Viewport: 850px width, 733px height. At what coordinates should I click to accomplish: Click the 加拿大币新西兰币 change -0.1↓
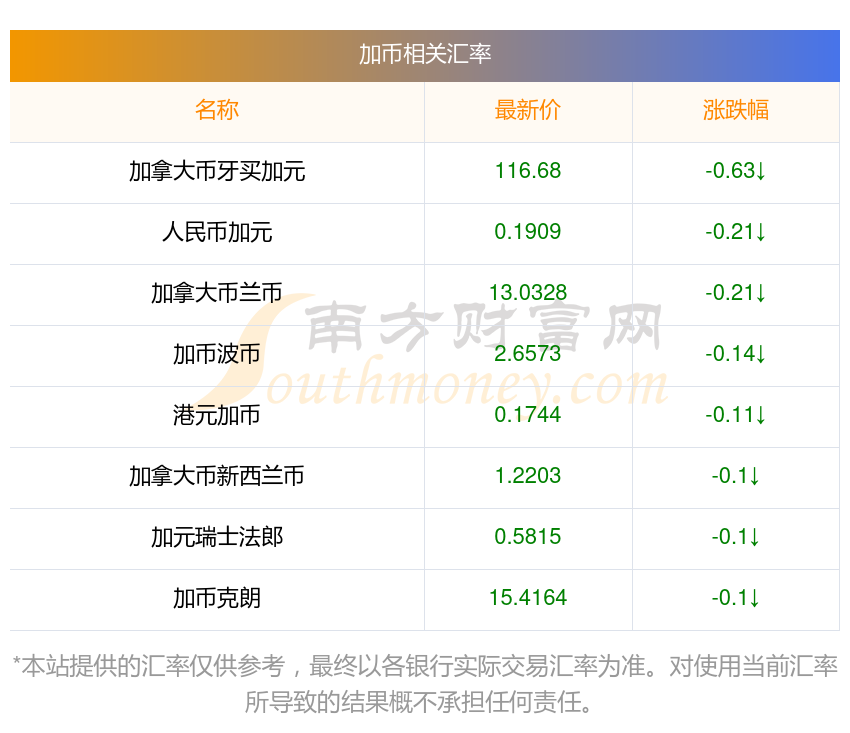pyautogui.click(x=736, y=476)
